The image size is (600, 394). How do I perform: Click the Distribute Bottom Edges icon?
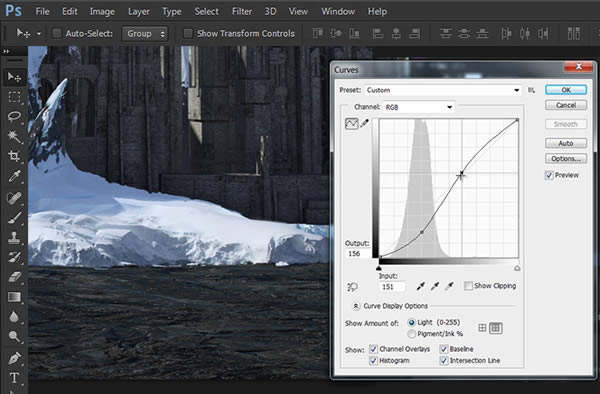click(x=482, y=34)
